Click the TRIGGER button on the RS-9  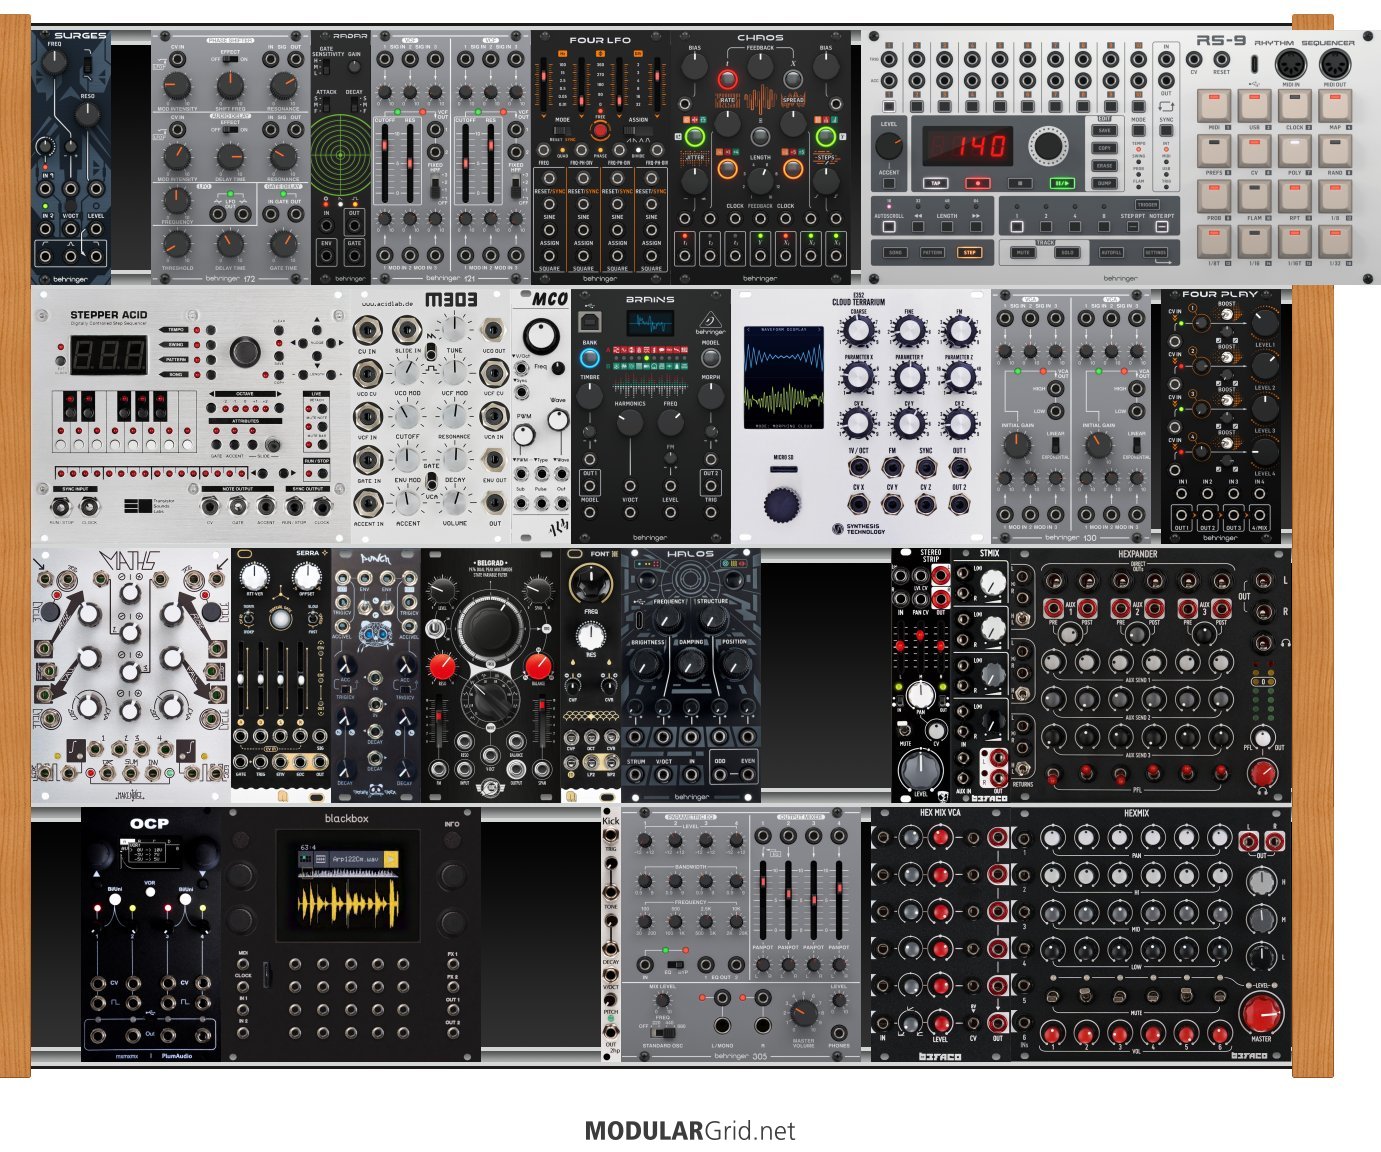(x=1146, y=205)
